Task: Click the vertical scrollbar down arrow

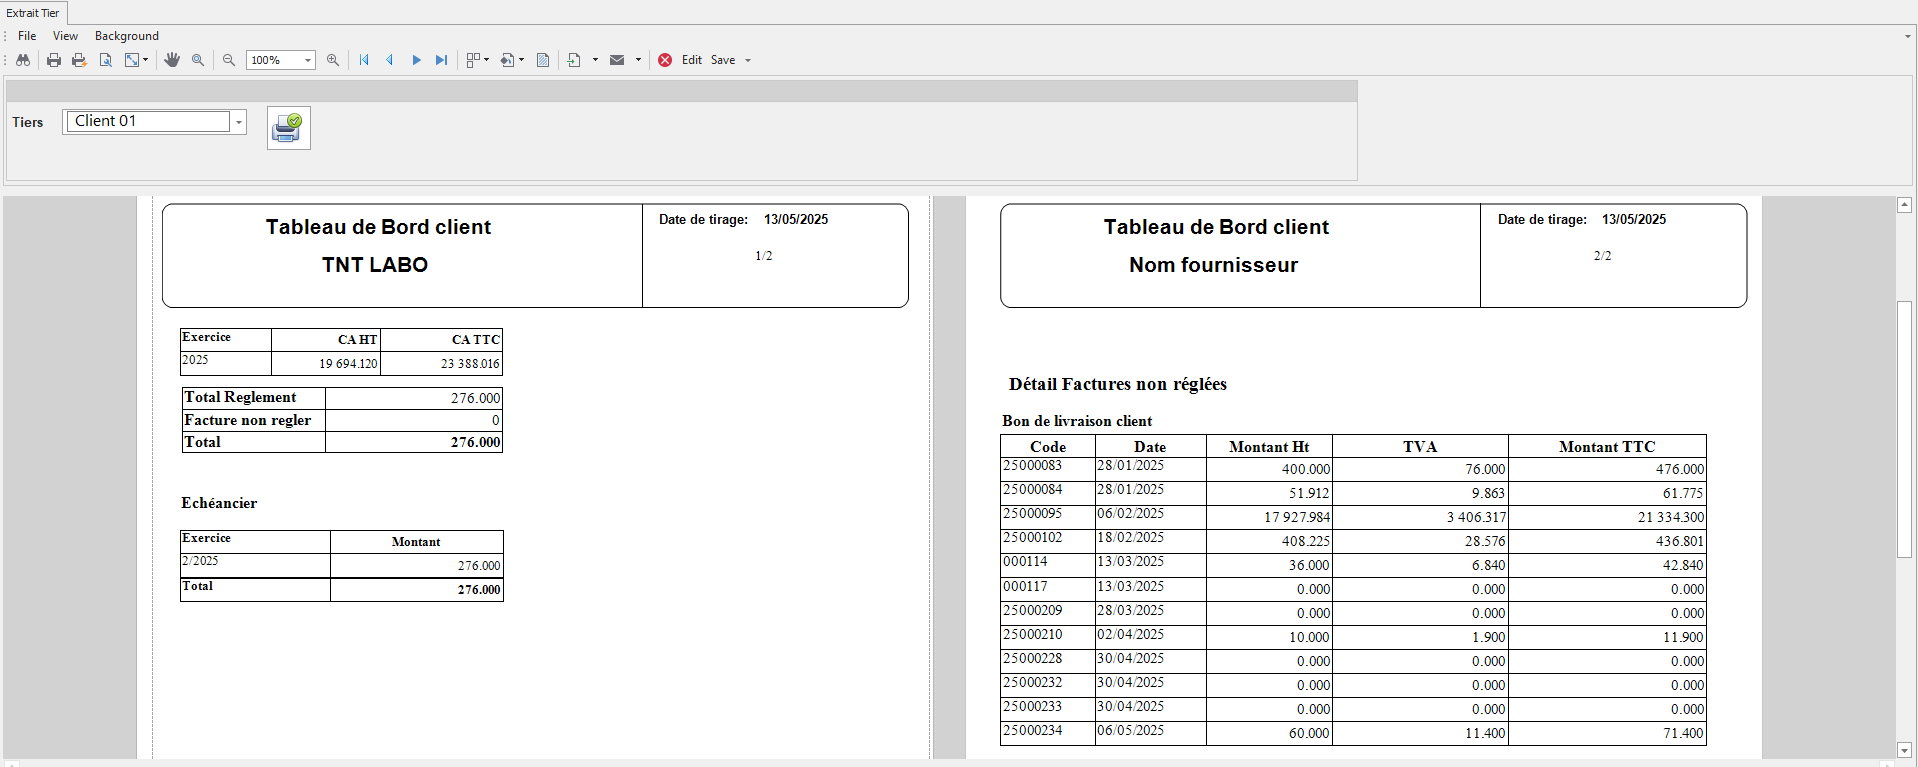Action: [x=1904, y=749]
